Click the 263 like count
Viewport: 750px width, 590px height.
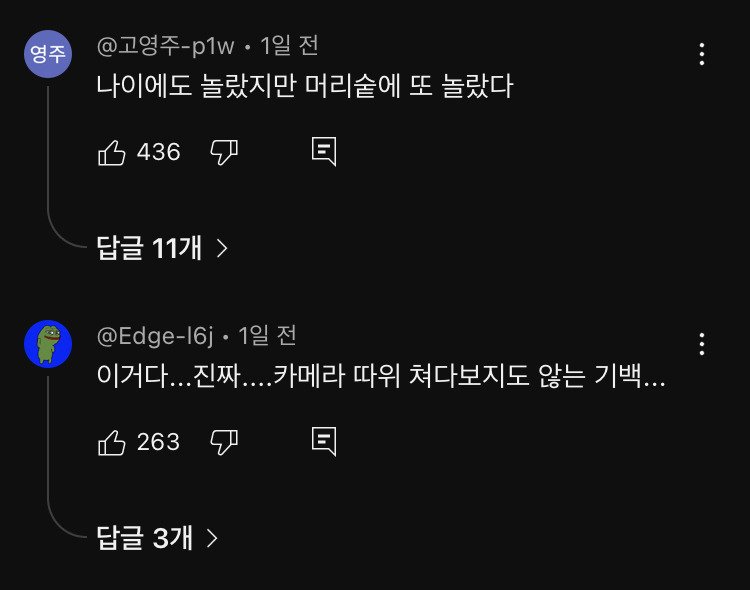point(158,442)
